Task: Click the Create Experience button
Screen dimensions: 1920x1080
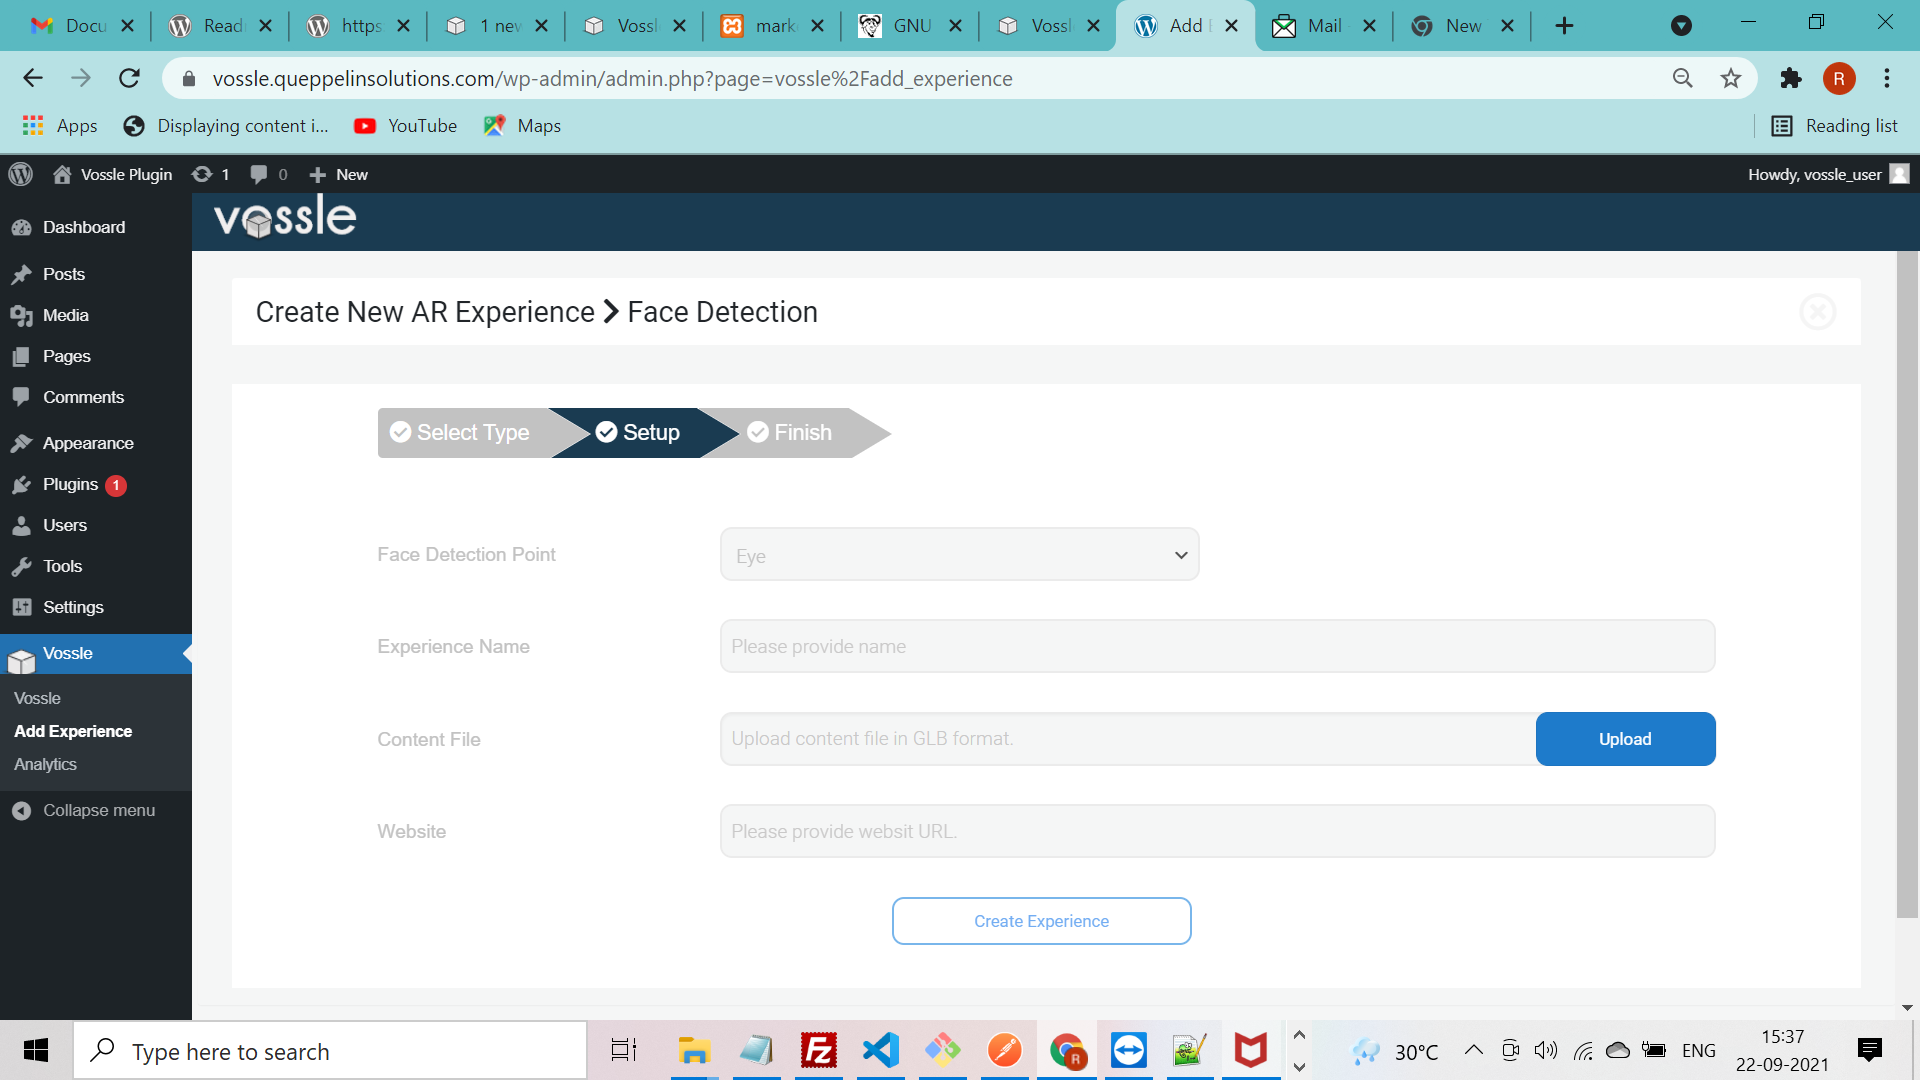Action: [1041, 921]
